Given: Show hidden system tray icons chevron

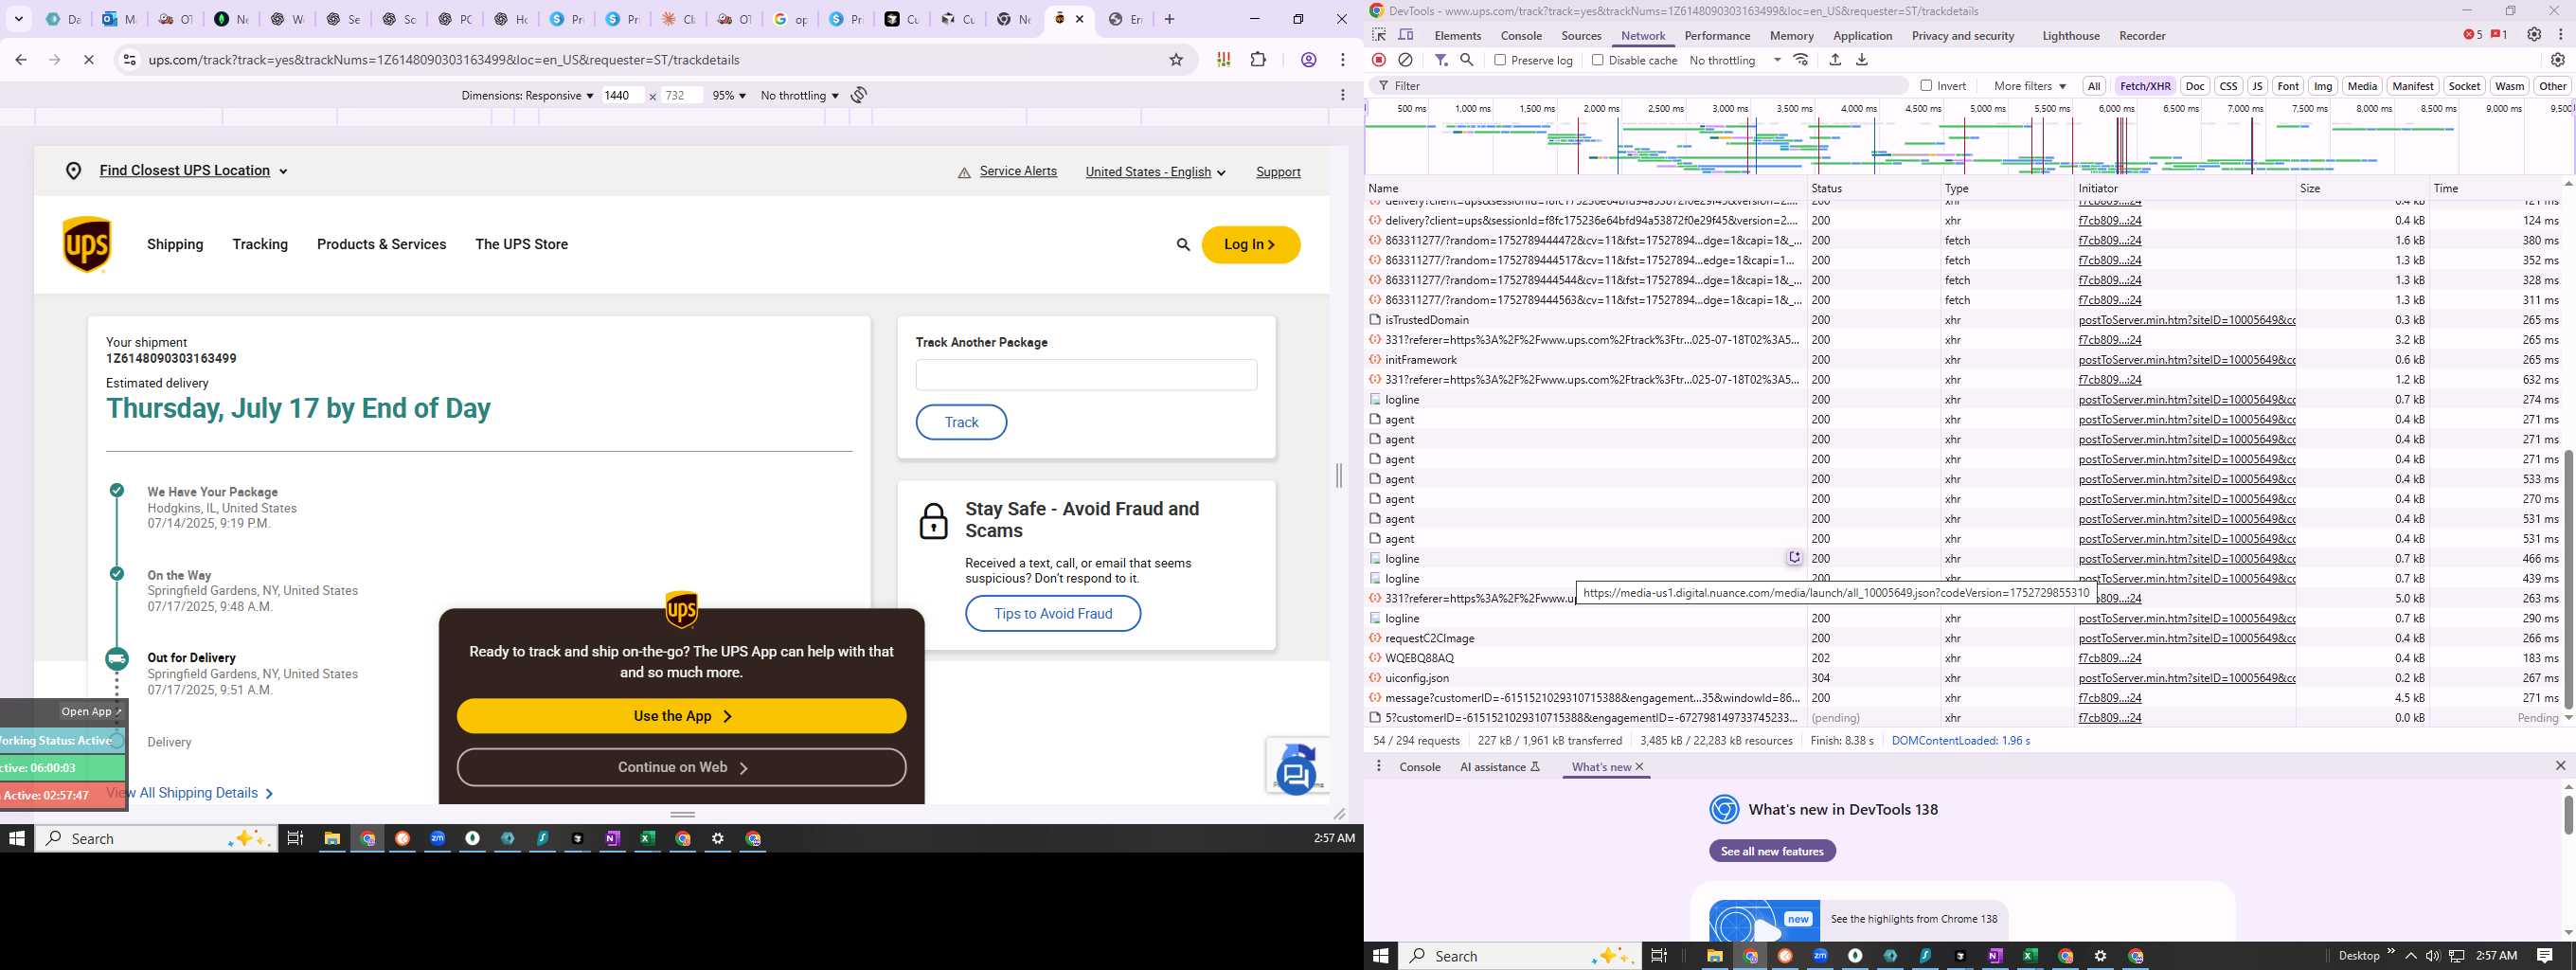Looking at the screenshot, I should pos(2411,956).
